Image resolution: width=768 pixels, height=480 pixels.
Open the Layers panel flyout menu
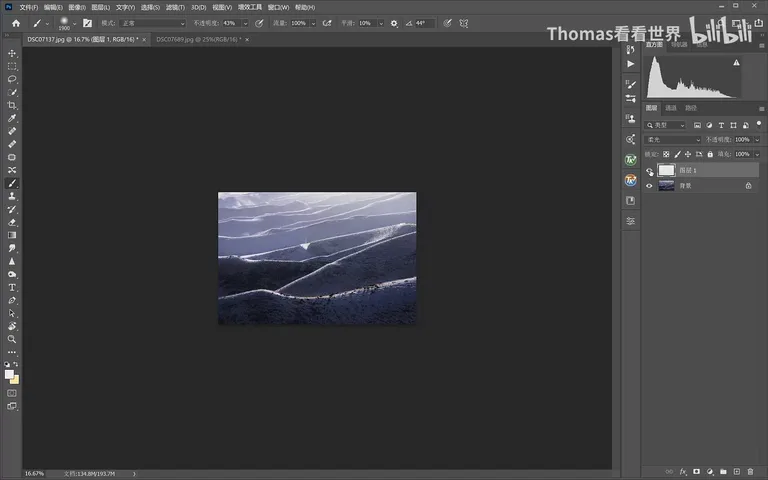coord(761,108)
